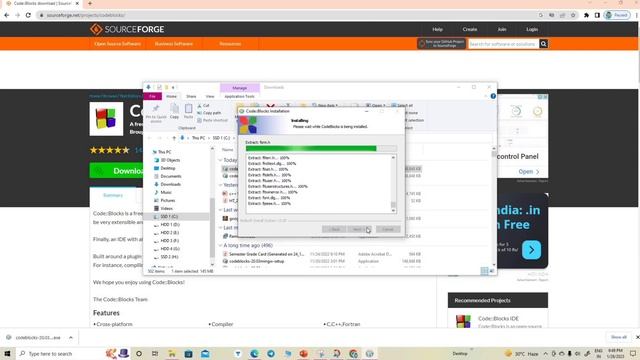640x360 pixels.
Task: Open a new browser tab
Action: coord(90,3)
